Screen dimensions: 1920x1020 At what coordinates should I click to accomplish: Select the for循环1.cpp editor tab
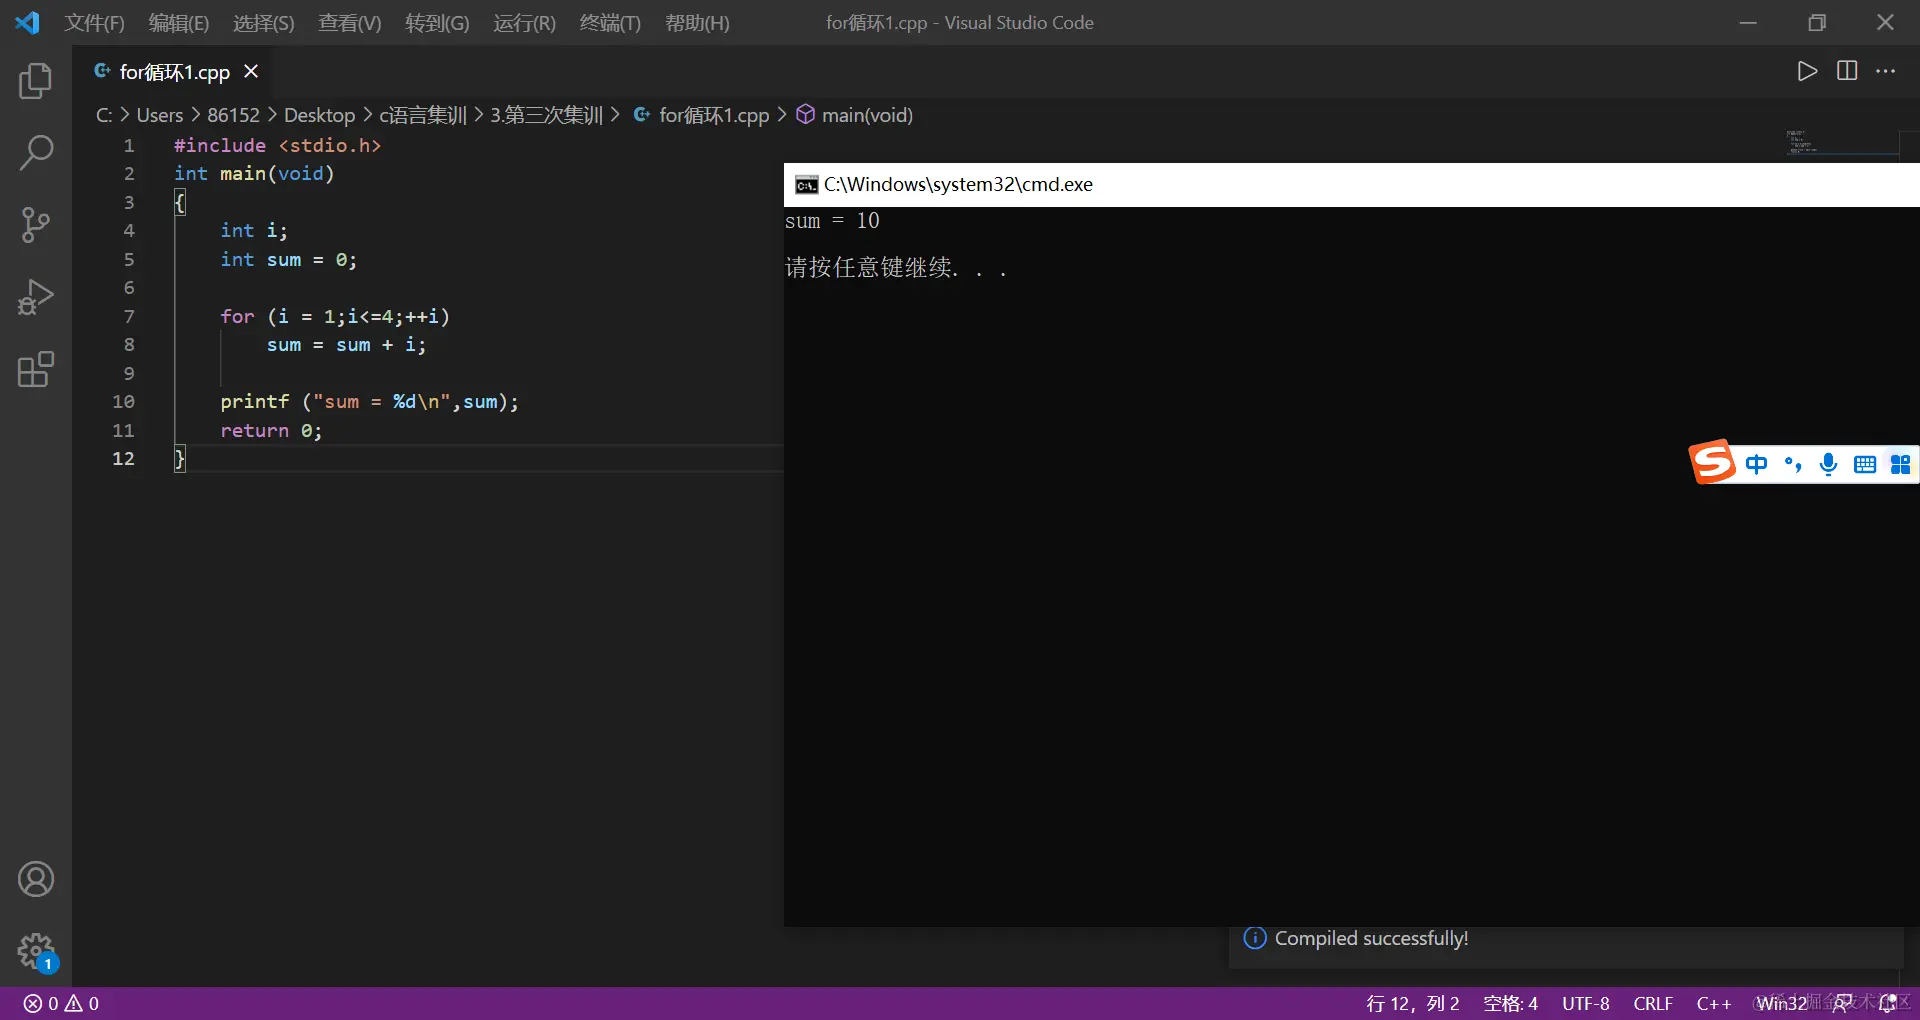[175, 72]
